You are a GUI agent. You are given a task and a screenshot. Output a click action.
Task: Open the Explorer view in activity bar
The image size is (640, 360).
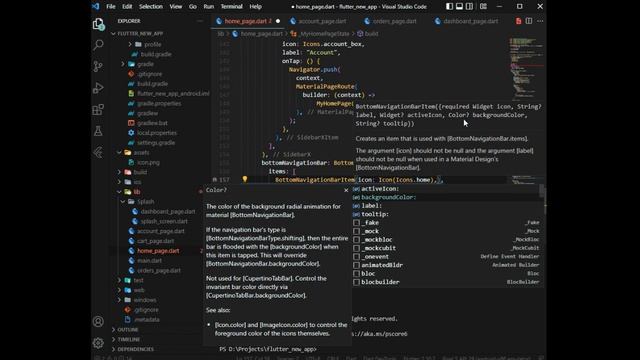[98, 24]
